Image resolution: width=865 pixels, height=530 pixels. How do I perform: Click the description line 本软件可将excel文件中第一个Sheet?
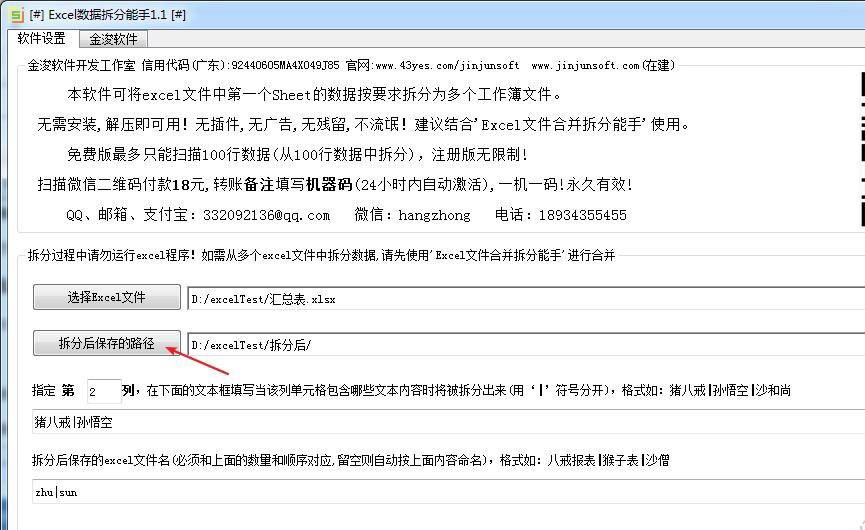(189, 94)
